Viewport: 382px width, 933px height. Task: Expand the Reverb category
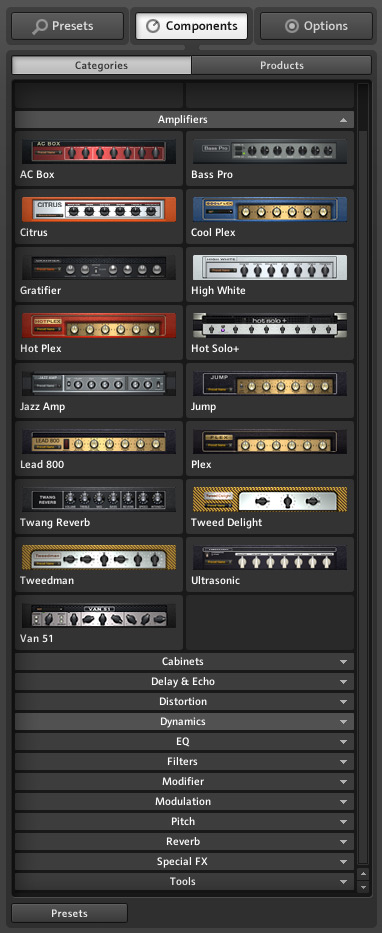pyautogui.click(x=184, y=841)
